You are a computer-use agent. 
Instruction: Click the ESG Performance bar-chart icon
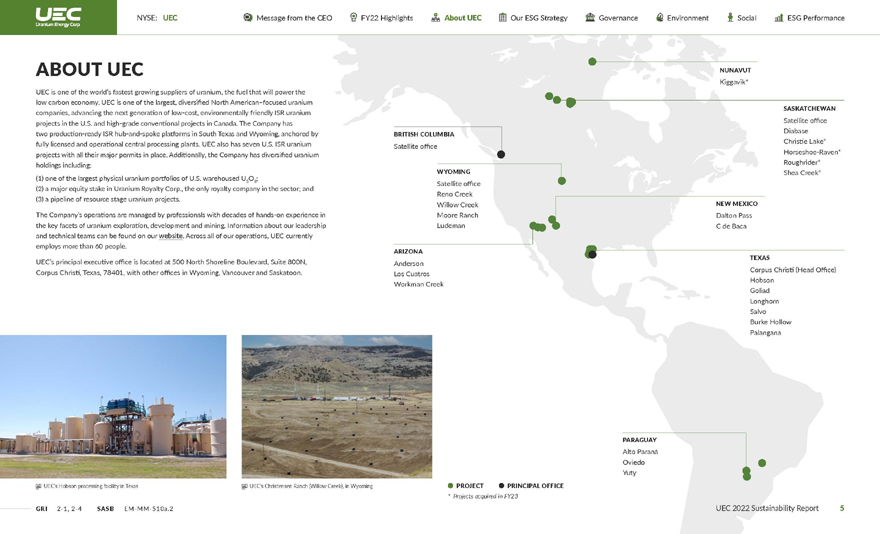[779, 18]
